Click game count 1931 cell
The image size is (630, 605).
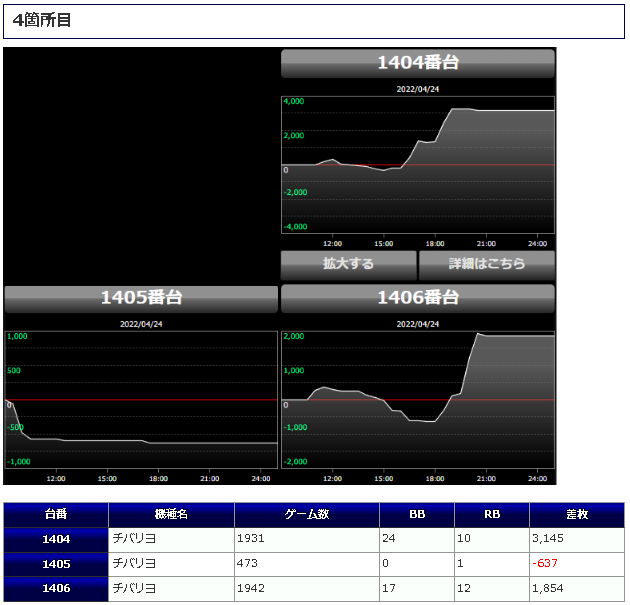(x=307, y=540)
